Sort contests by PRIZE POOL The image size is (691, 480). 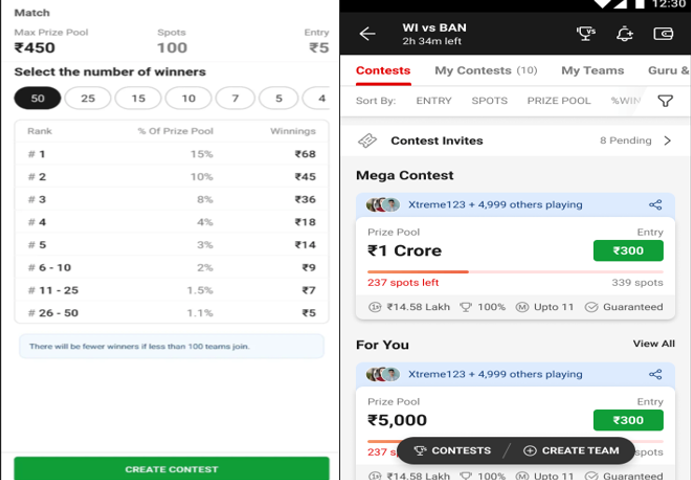coord(558,101)
